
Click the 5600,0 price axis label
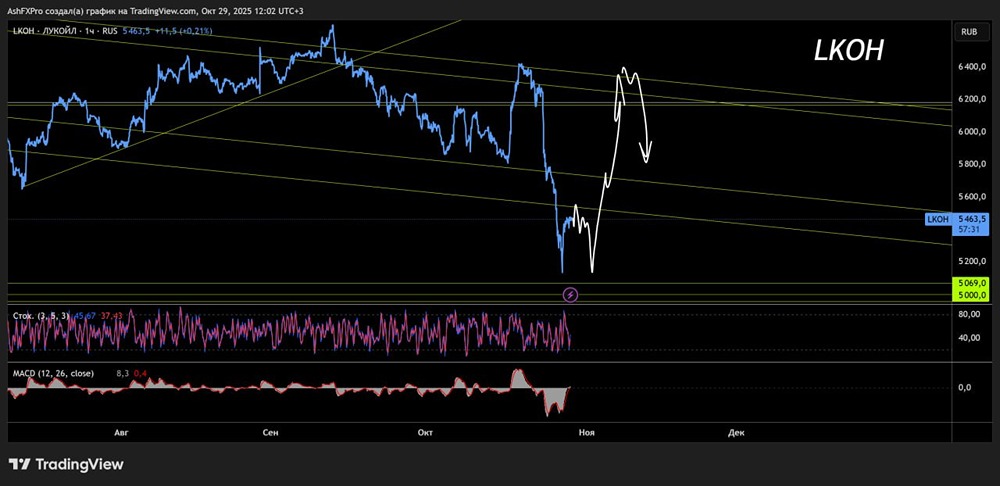tap(970, 196)
